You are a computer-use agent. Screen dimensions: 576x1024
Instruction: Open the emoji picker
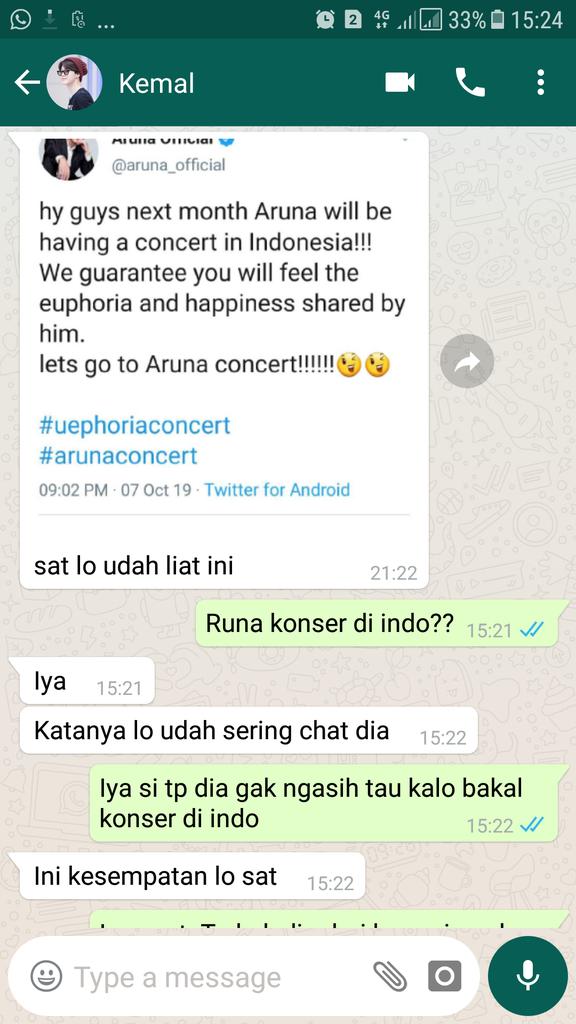coord(47,977)
